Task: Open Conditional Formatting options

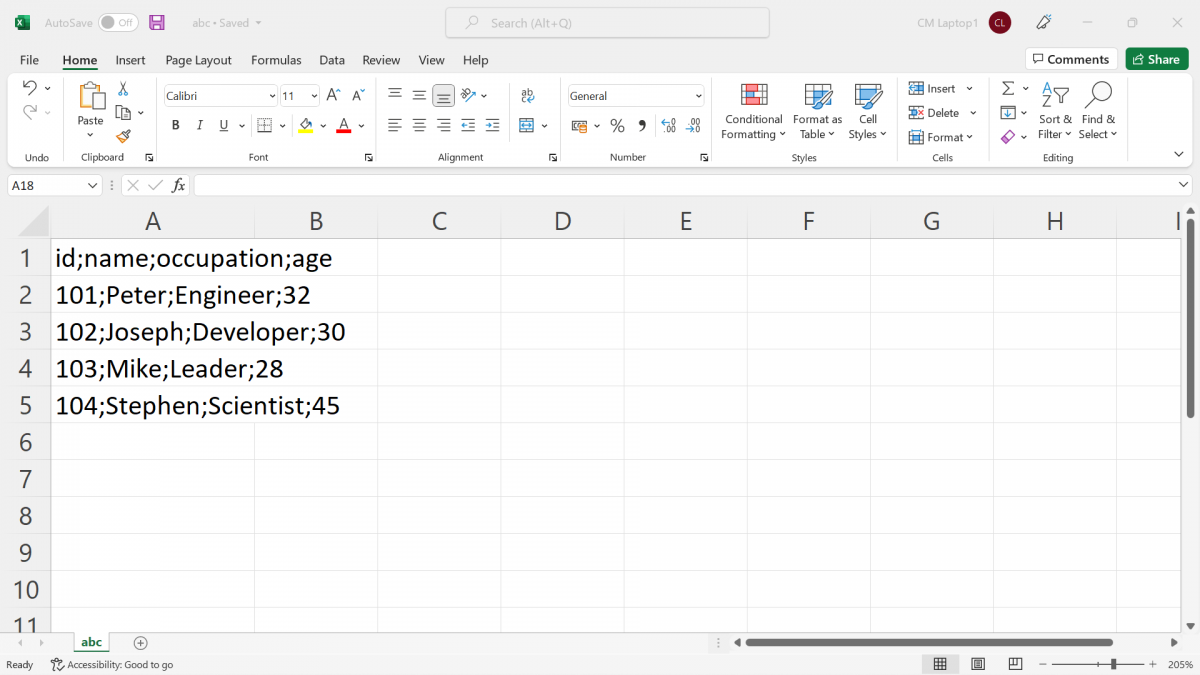Action: [753, 111]
